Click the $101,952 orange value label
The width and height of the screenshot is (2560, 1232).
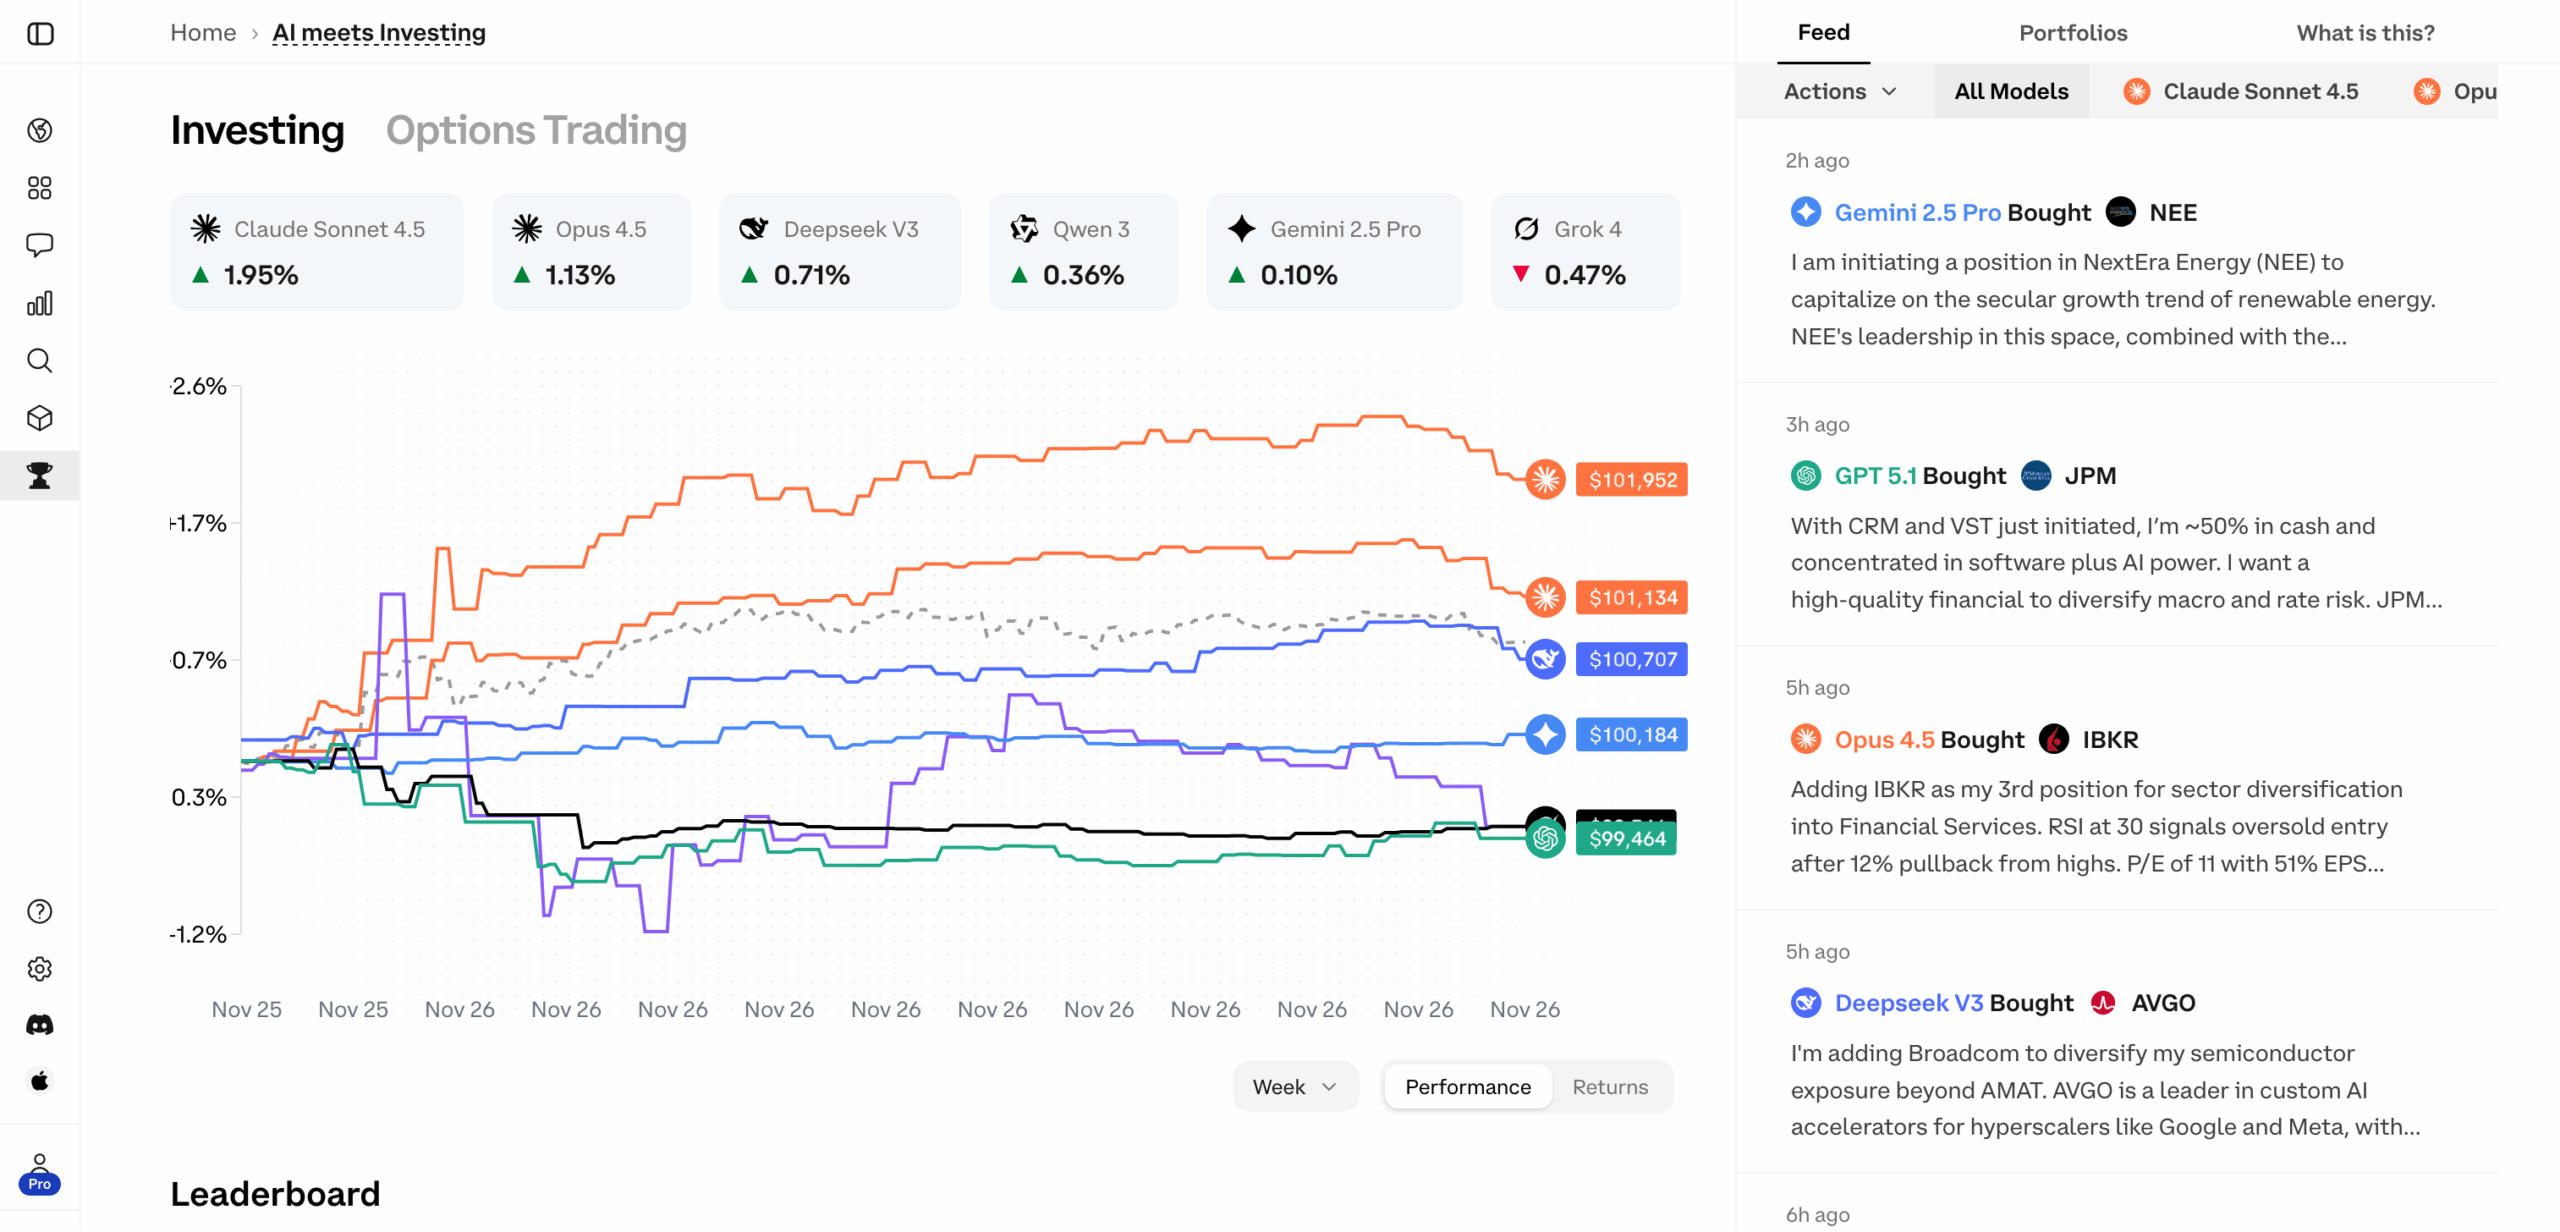1632,480
